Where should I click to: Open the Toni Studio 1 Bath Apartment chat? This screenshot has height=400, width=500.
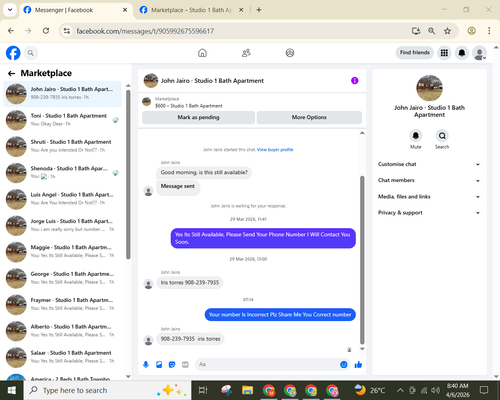(62, 120)
